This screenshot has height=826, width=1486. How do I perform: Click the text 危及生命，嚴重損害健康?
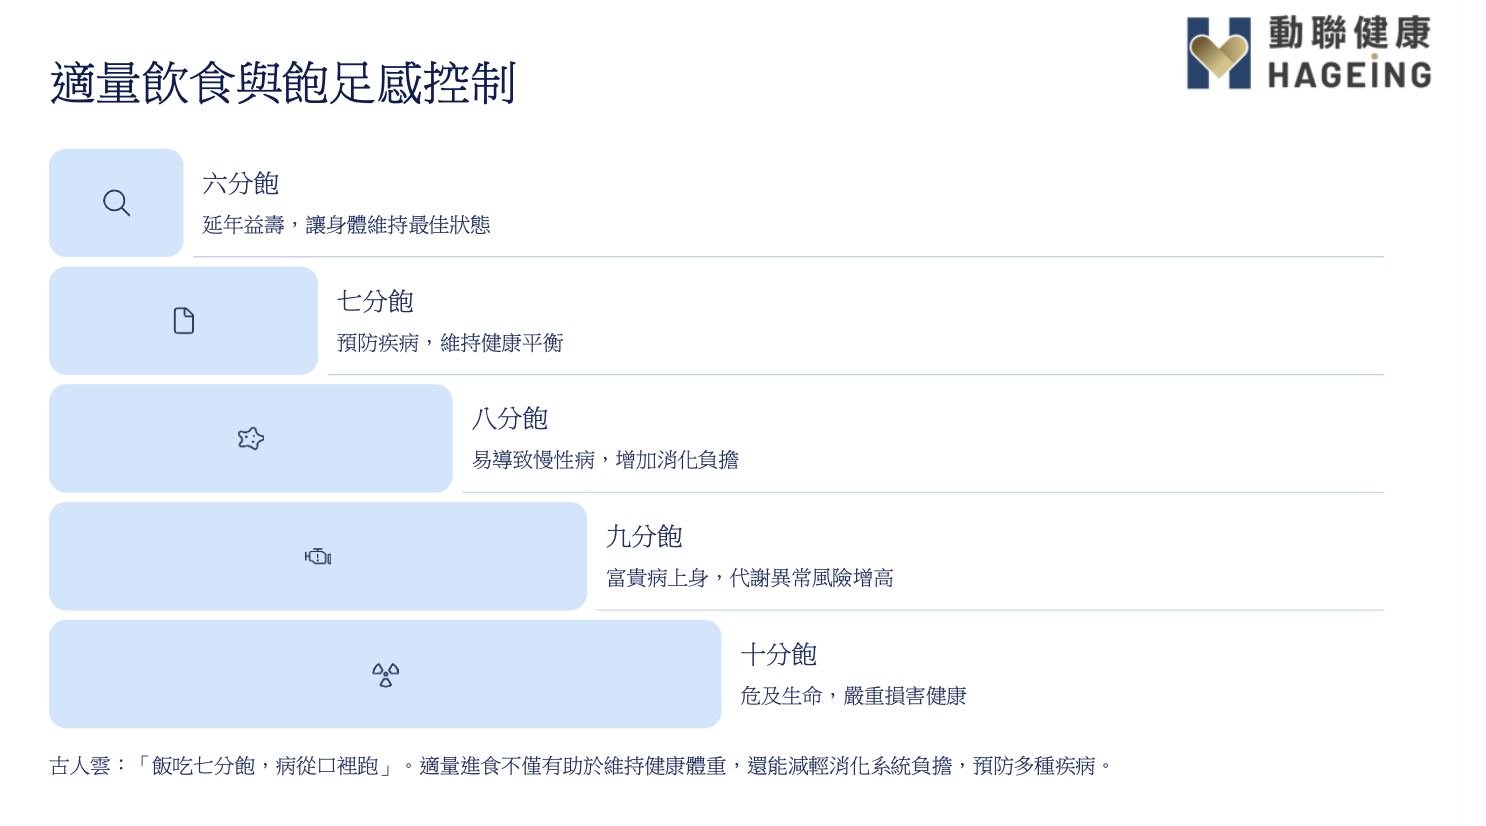854,696
